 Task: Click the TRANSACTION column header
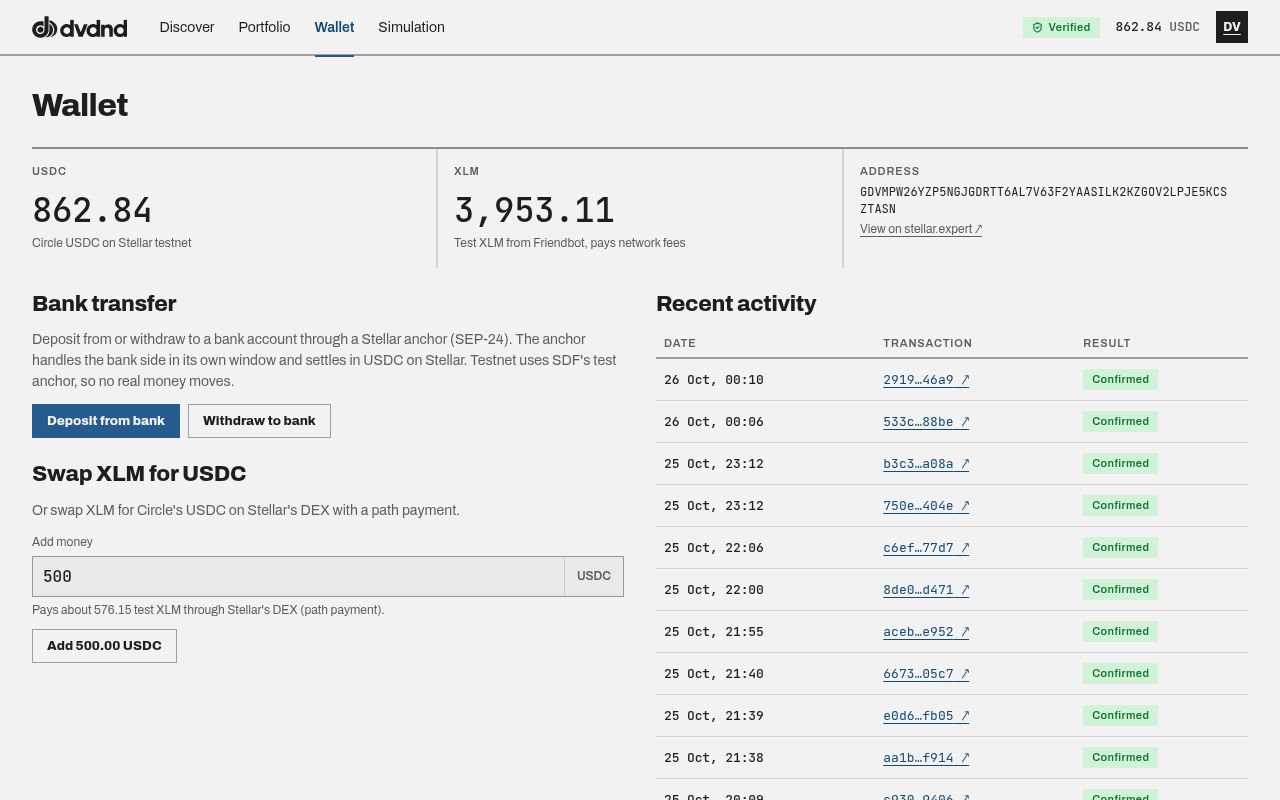[x=927, y=343]
